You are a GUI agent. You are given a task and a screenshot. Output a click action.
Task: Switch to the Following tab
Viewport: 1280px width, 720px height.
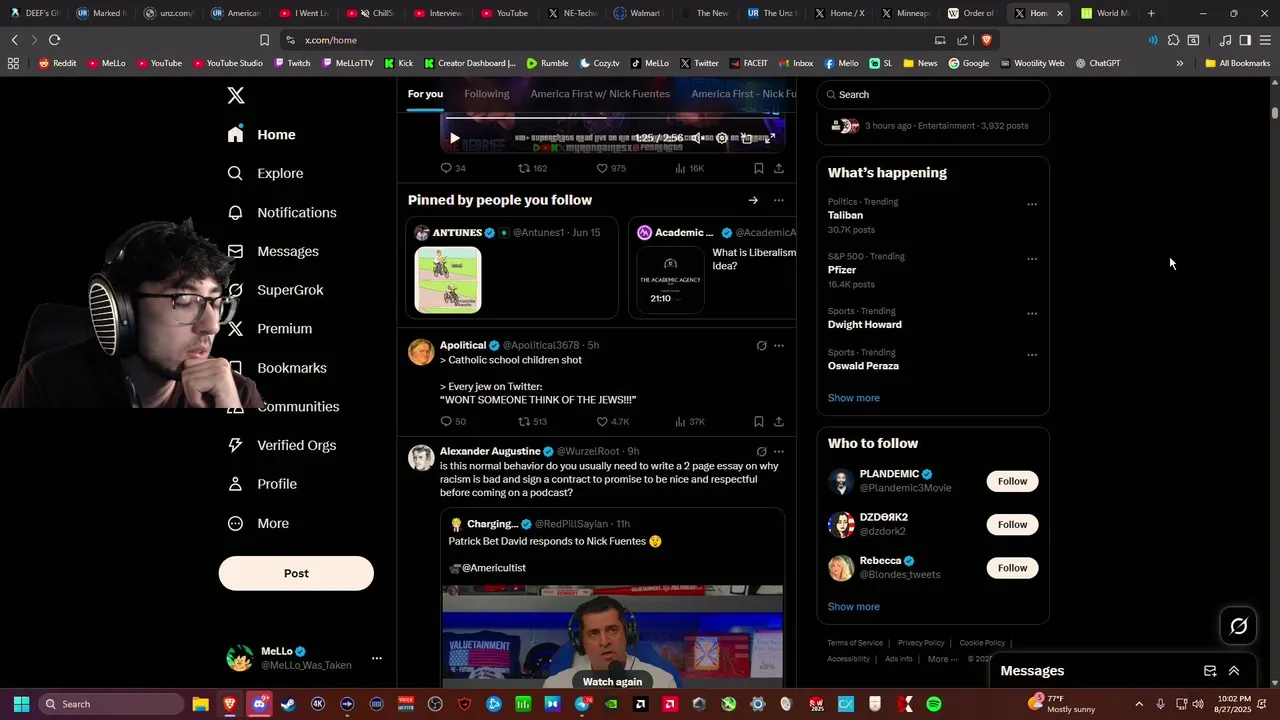487,94
